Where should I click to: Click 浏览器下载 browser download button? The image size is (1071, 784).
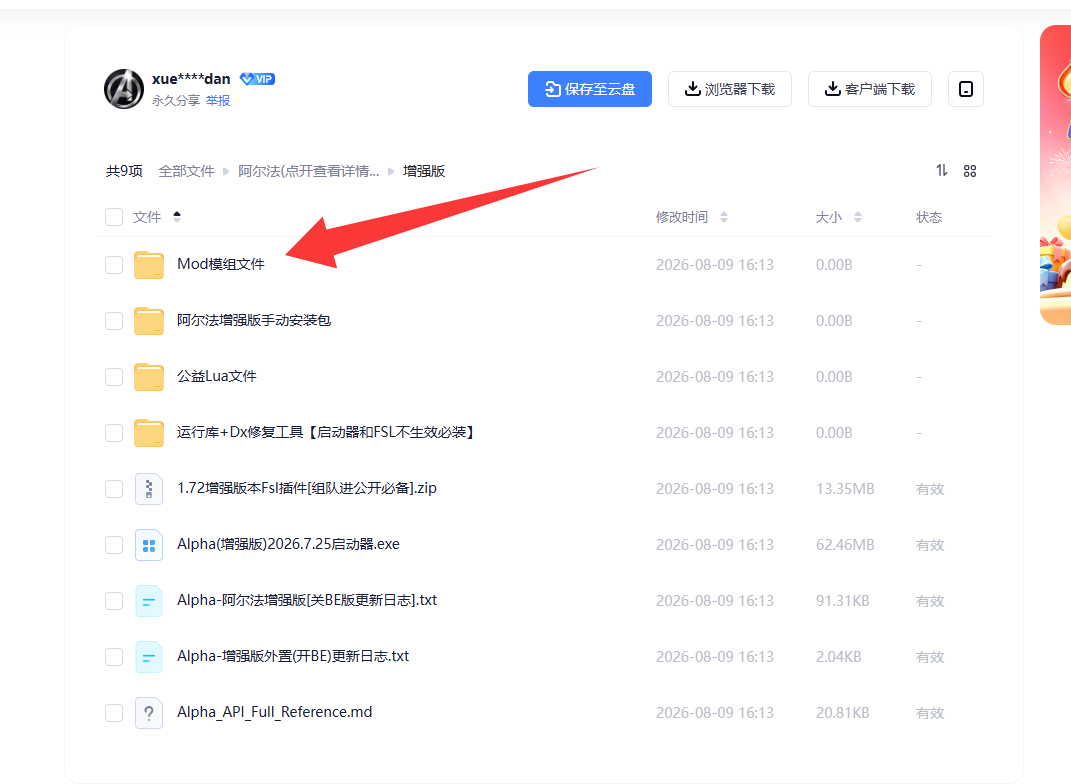tap(729, 89)
